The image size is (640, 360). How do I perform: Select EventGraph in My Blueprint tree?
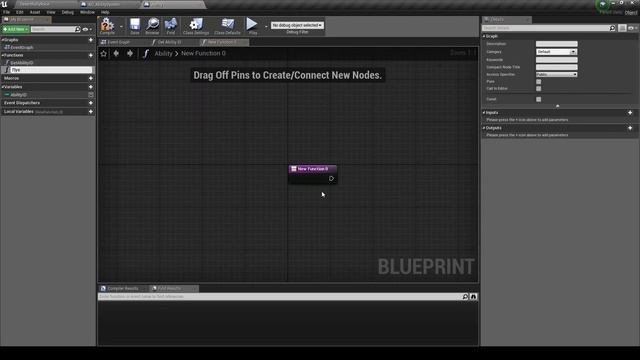(22, 47)
